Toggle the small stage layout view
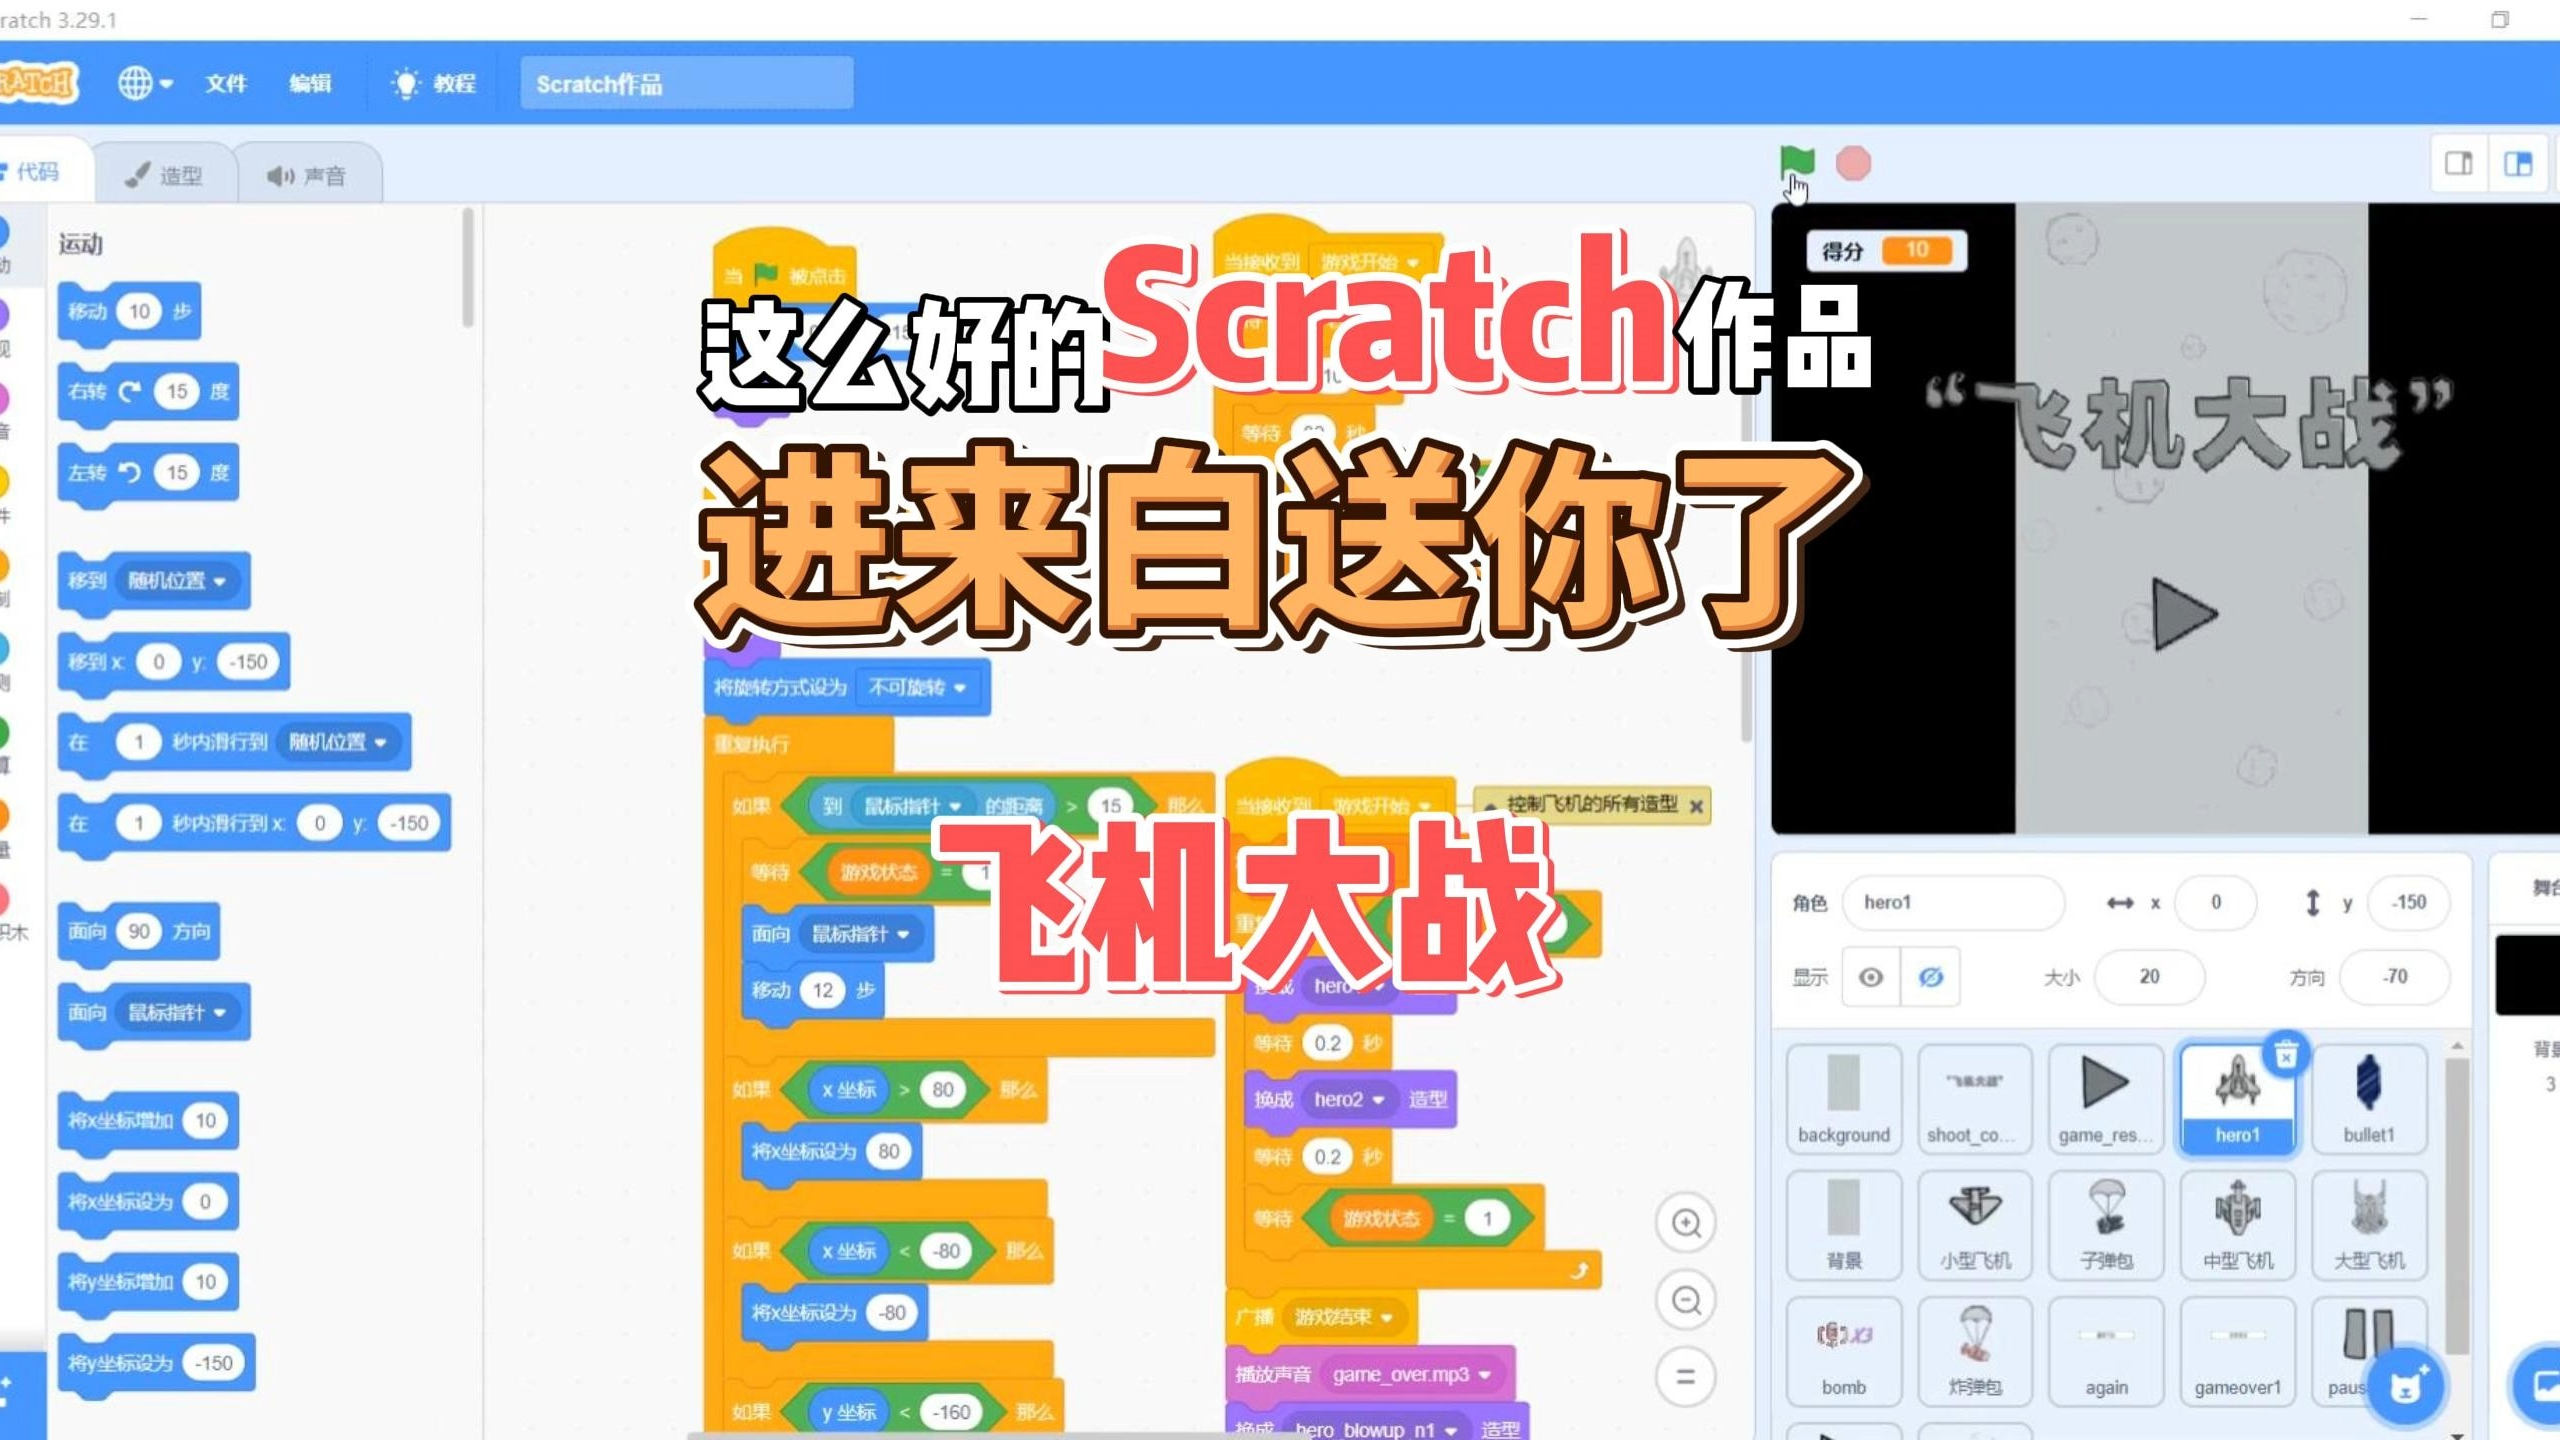Image resolution: width=2560 pixels, height=1440 pixels. (2458, 163)
